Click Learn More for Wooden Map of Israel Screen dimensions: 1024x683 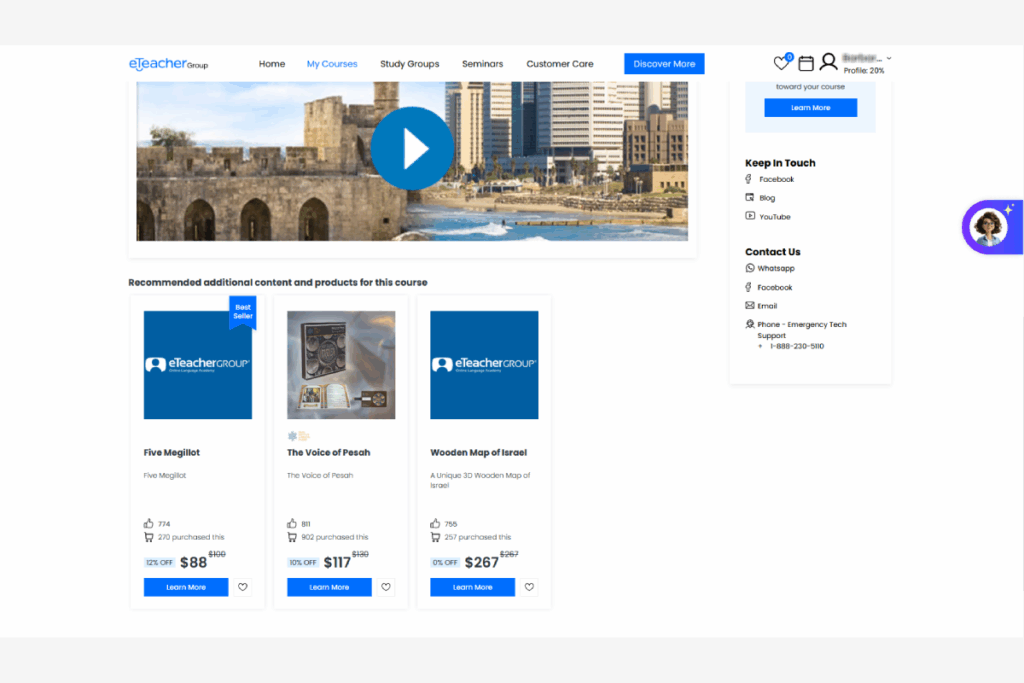(472, 587)
